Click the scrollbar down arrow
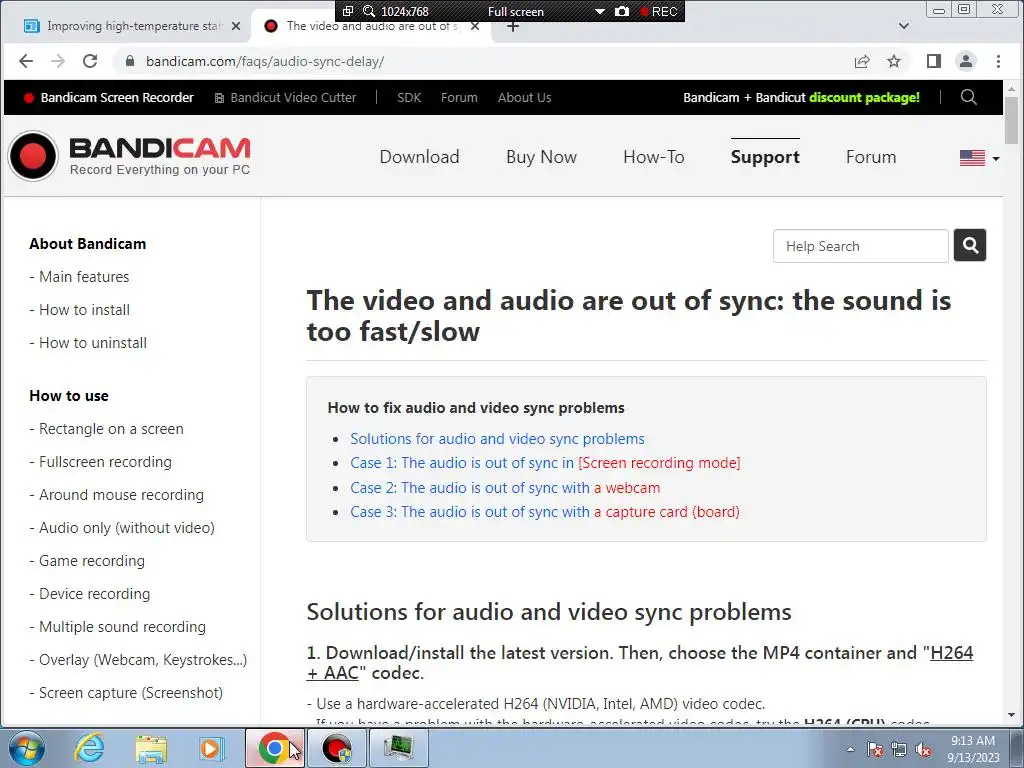Viewport: 1024px width, 768px height. [1011, 715]
